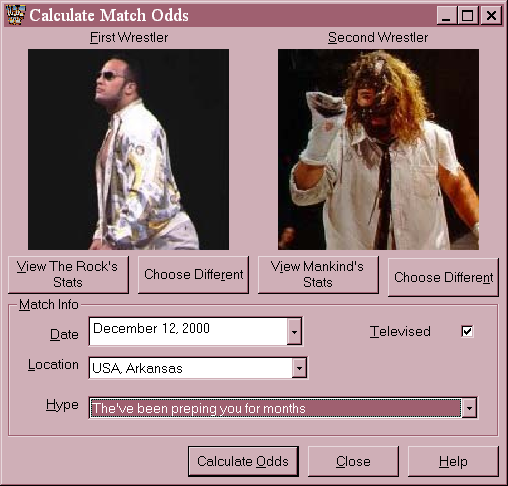The height and width of the screenshot is (486, 508).
Task: Click the December 12, 2000 date field
Action: [x=188, y=332]
